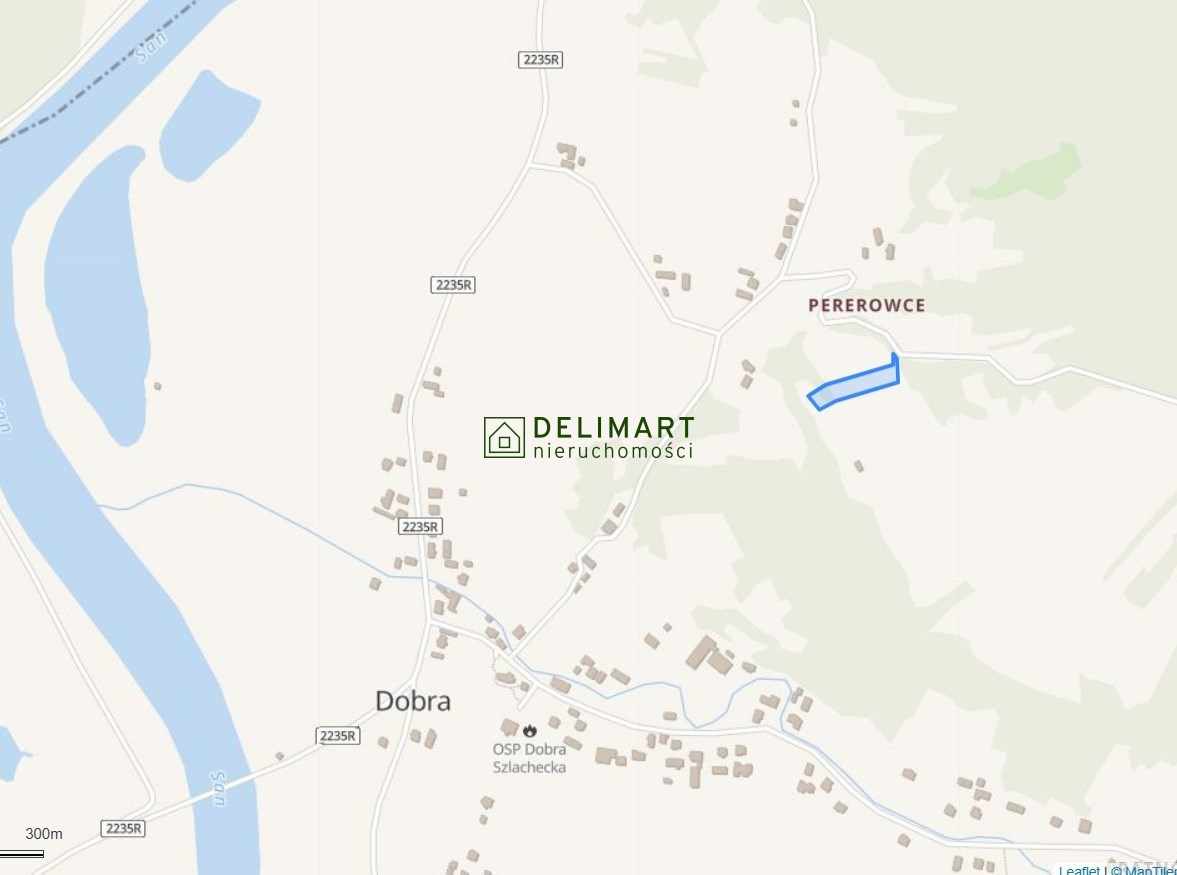The height and width of the screenshot is (875, 1177).
Task: Click the bright green clearing in the forest
Action: click(1027, 171)
